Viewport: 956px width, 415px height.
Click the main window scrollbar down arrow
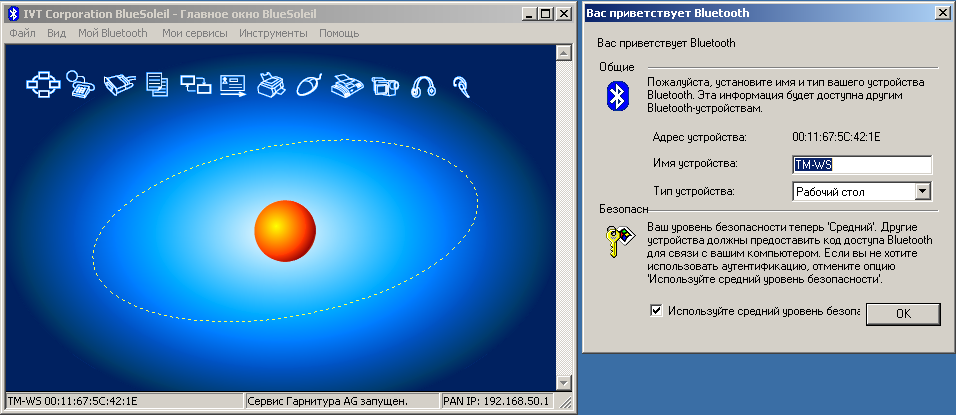[x=563, y=383]
